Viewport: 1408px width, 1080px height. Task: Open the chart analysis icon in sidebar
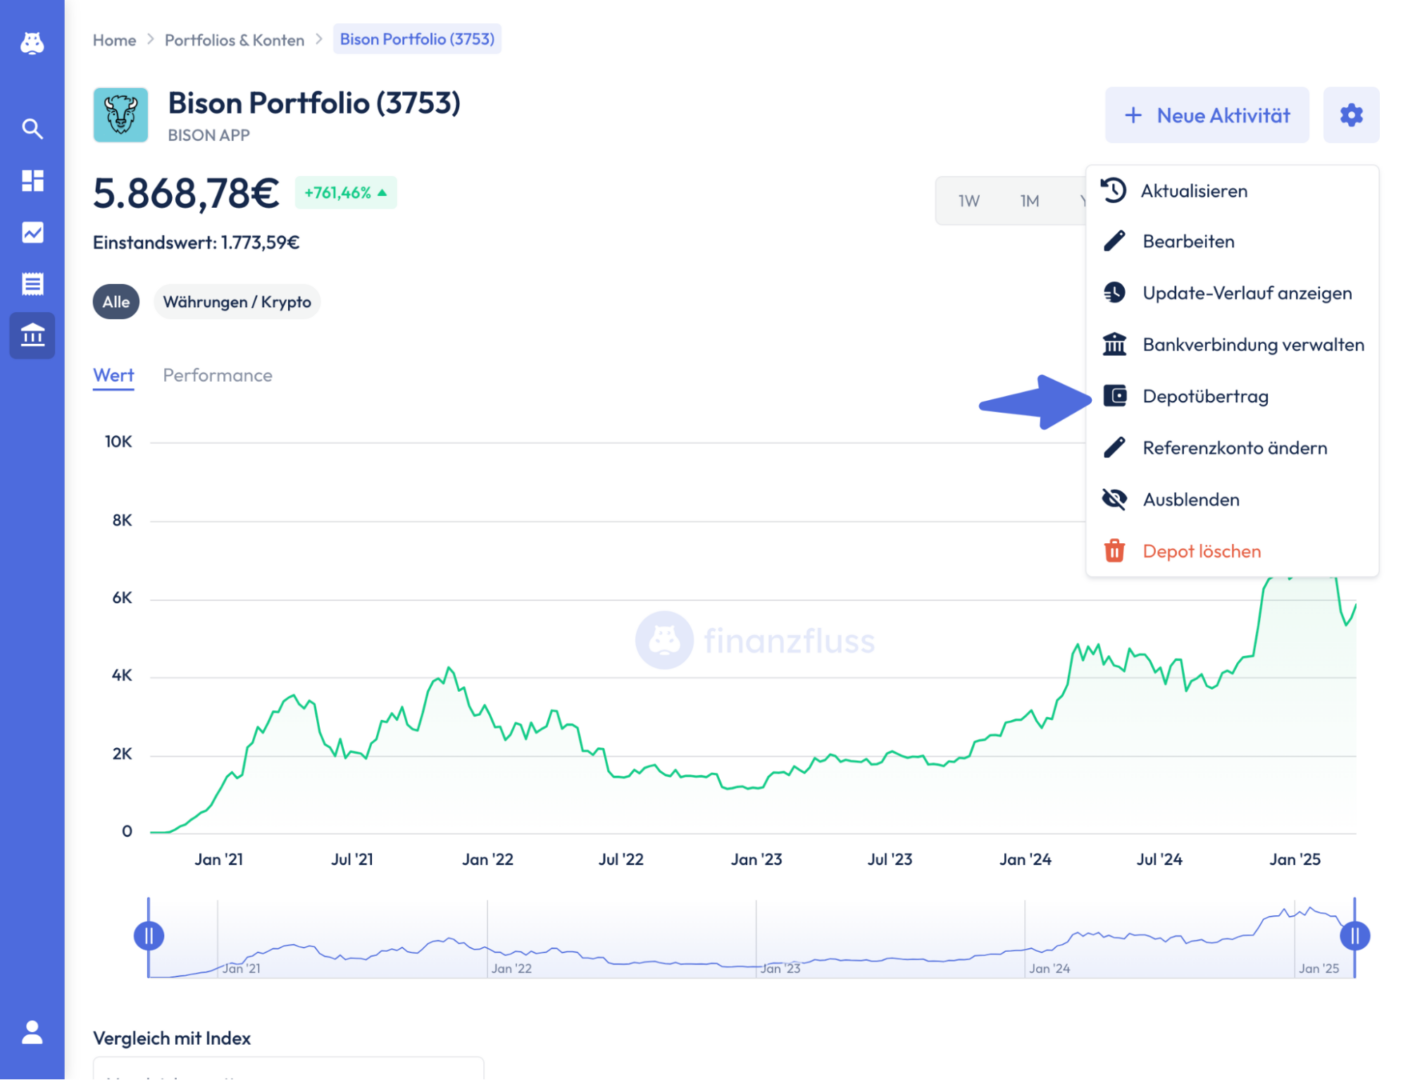(32, 232)
